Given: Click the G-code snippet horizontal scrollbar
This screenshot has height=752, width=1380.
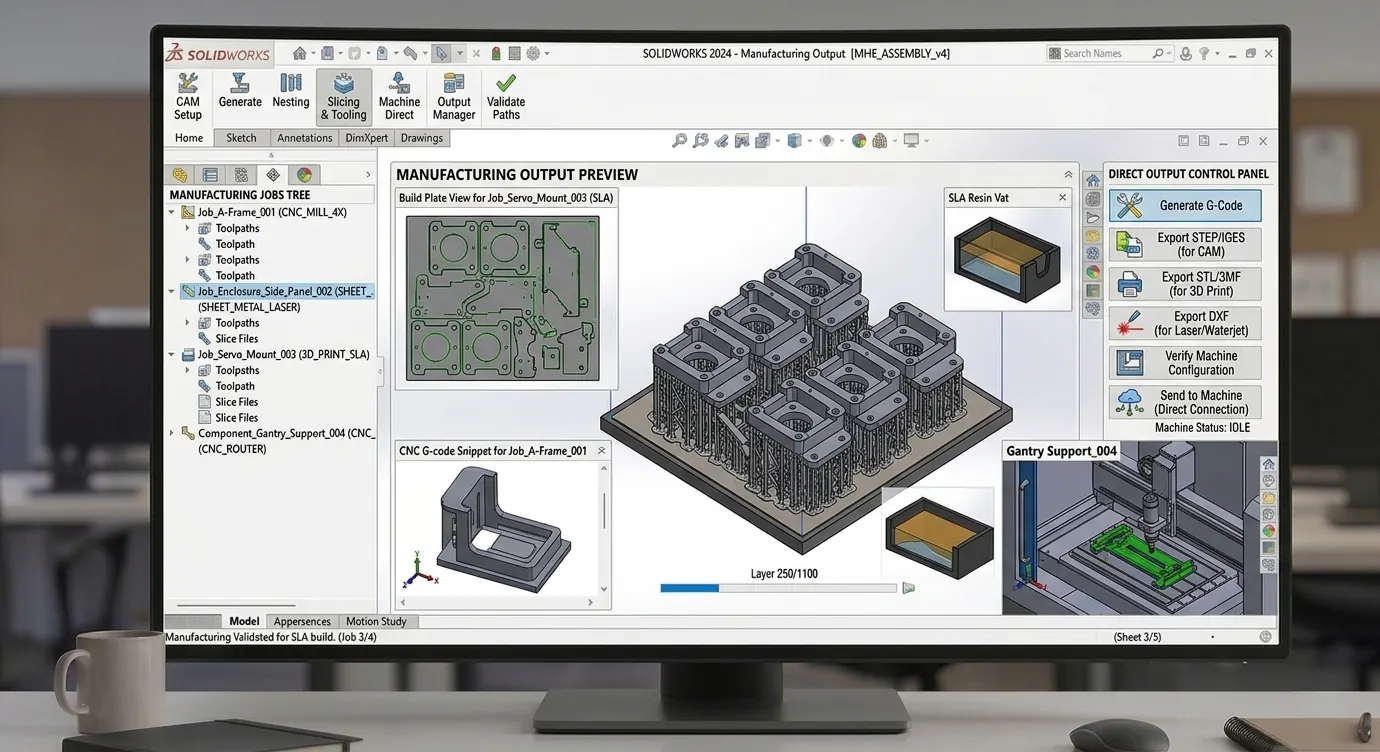Looking at the screenshot, I should coord(497,603).
